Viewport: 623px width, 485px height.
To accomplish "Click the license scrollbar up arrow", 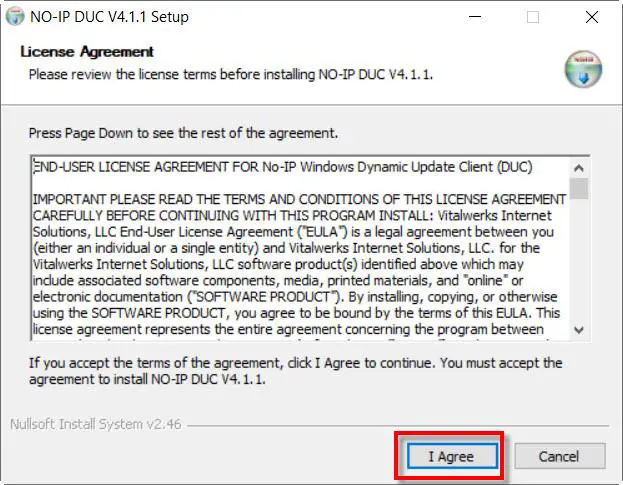I will pos(580,165).
